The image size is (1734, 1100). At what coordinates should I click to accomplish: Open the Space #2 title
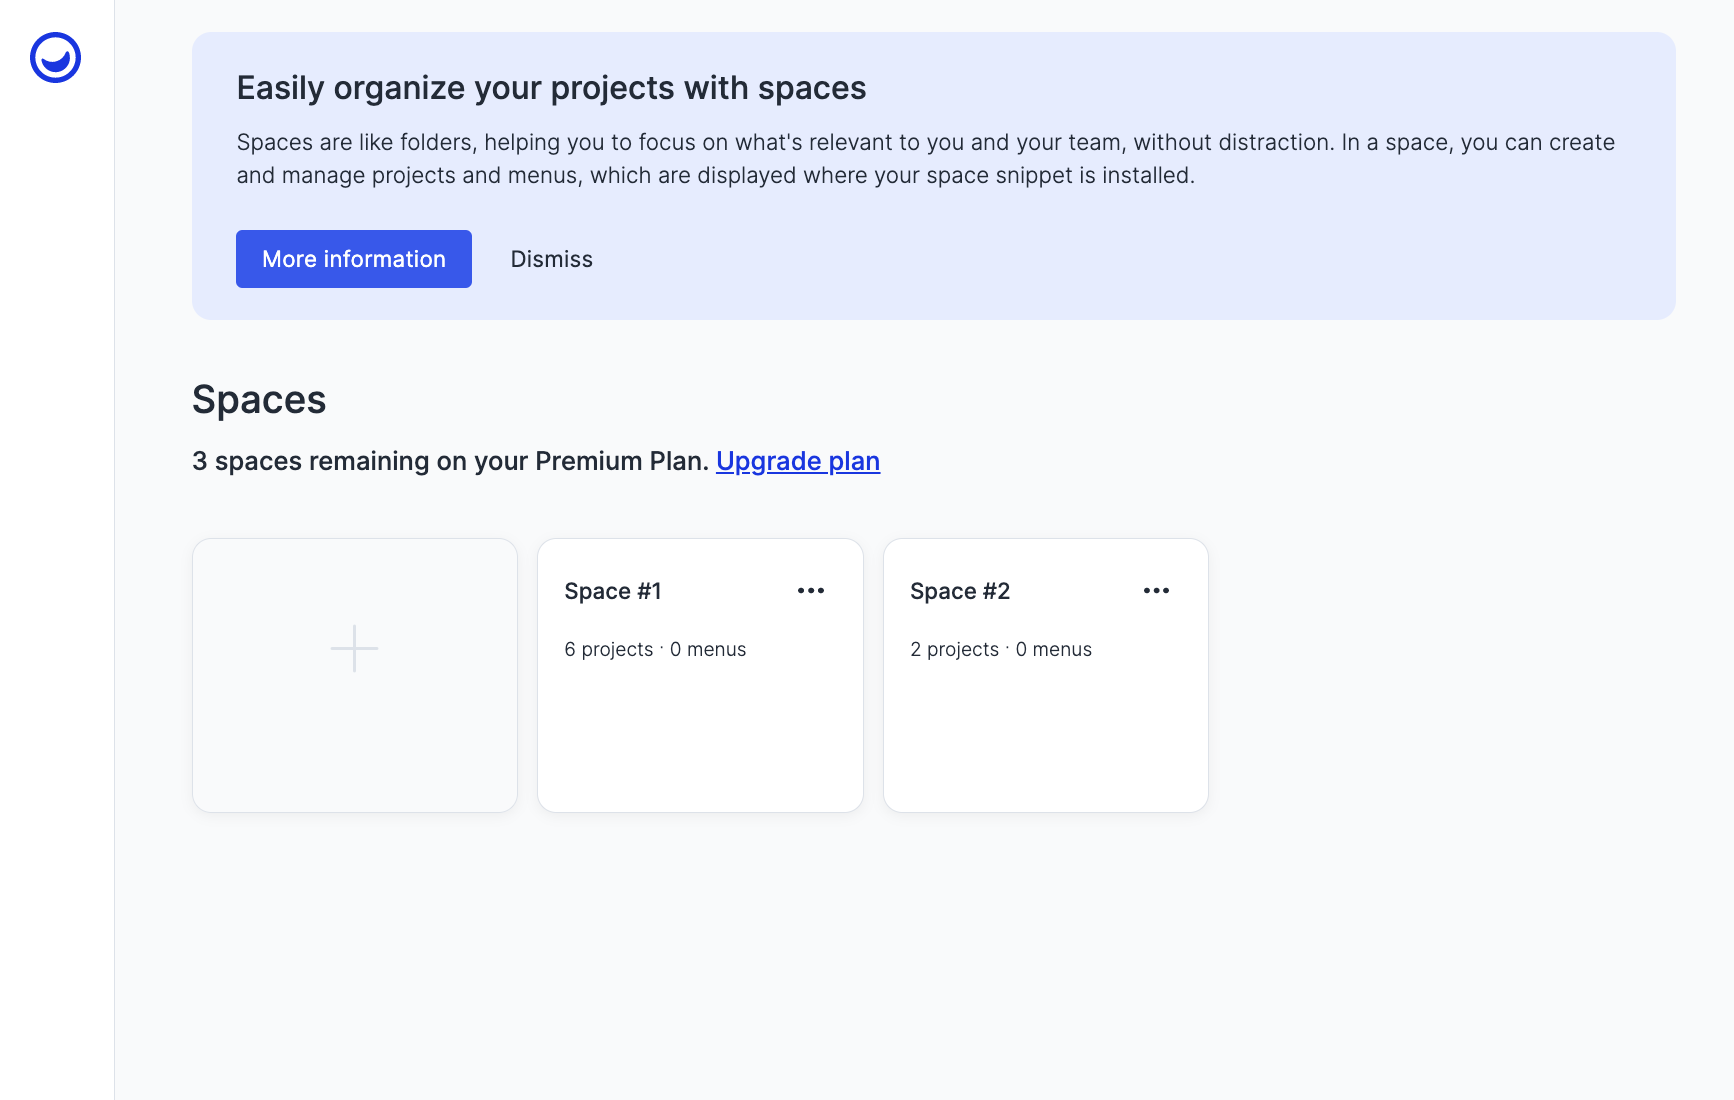(960, 591)
